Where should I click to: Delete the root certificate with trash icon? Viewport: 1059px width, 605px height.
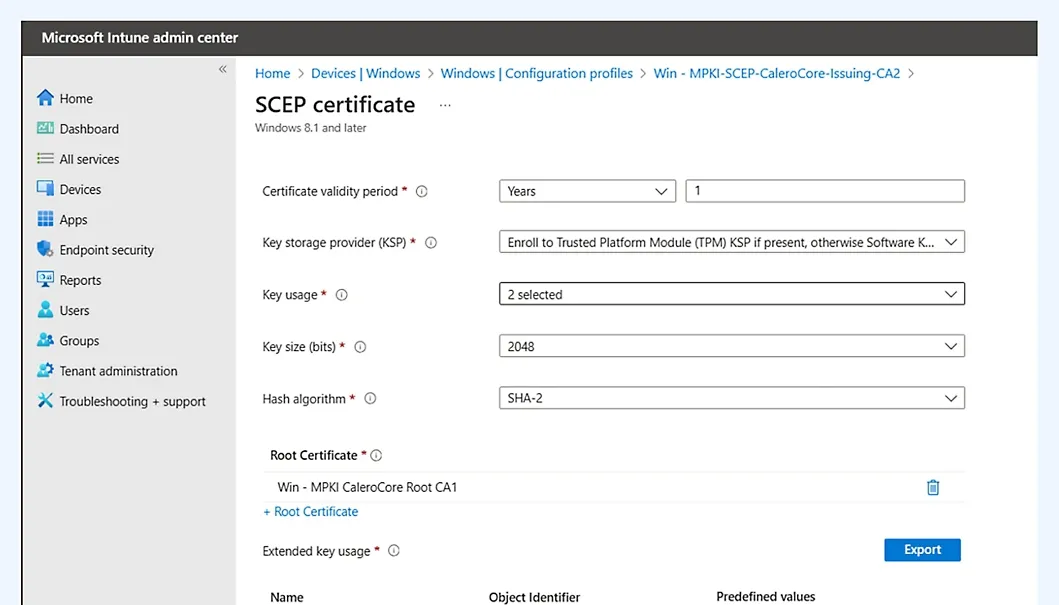[x=932, y=488]
